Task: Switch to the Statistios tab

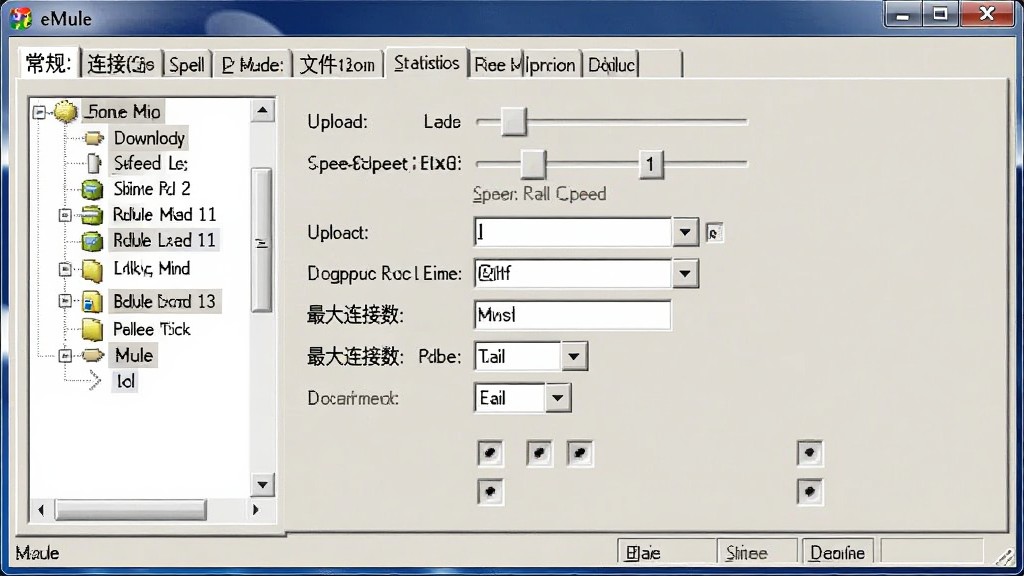Action: click(x=426, y=63)
